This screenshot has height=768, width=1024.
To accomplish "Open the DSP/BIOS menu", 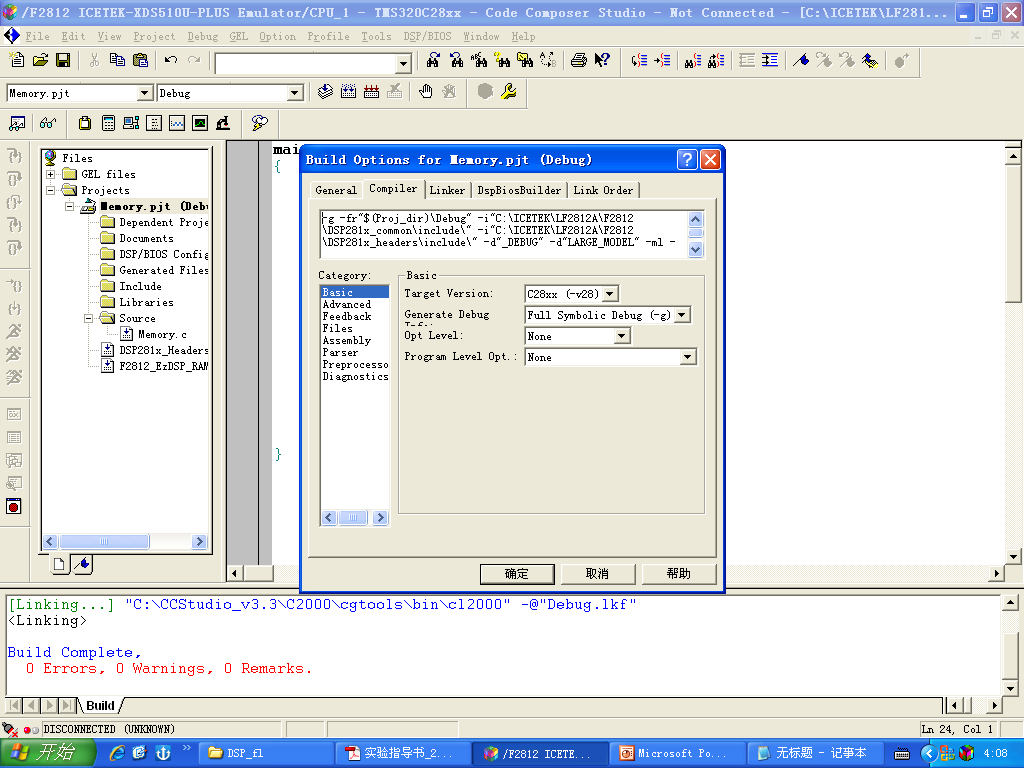I will tap(427, 37).
